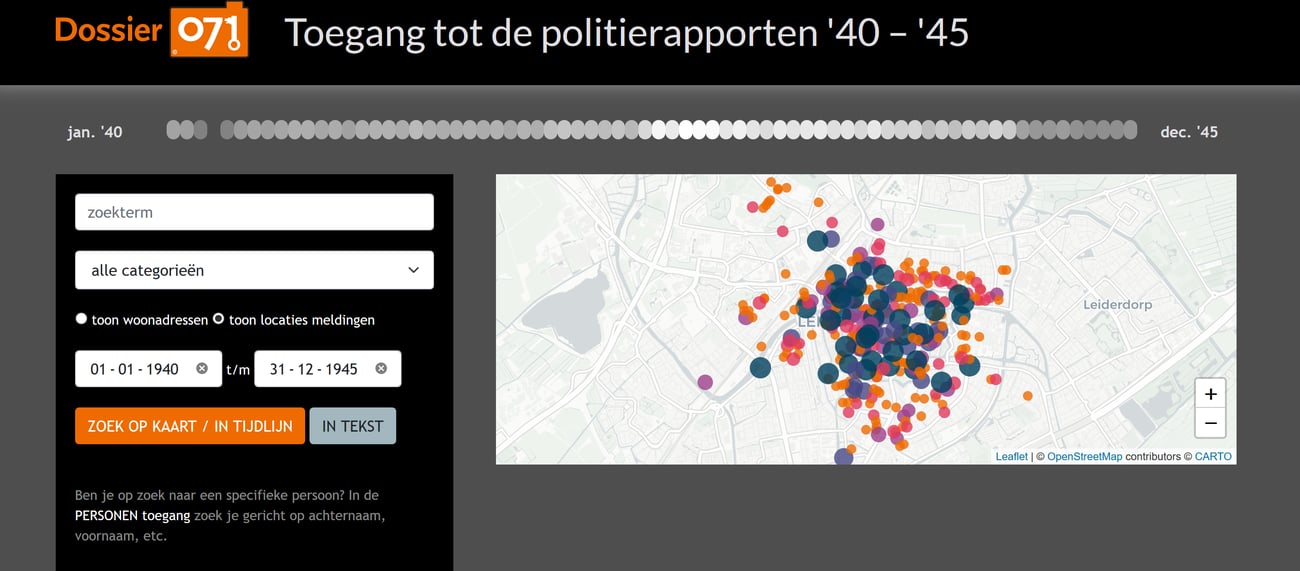
Task: Click the first timeline dot after jan. '40
Action: [173, 130]
